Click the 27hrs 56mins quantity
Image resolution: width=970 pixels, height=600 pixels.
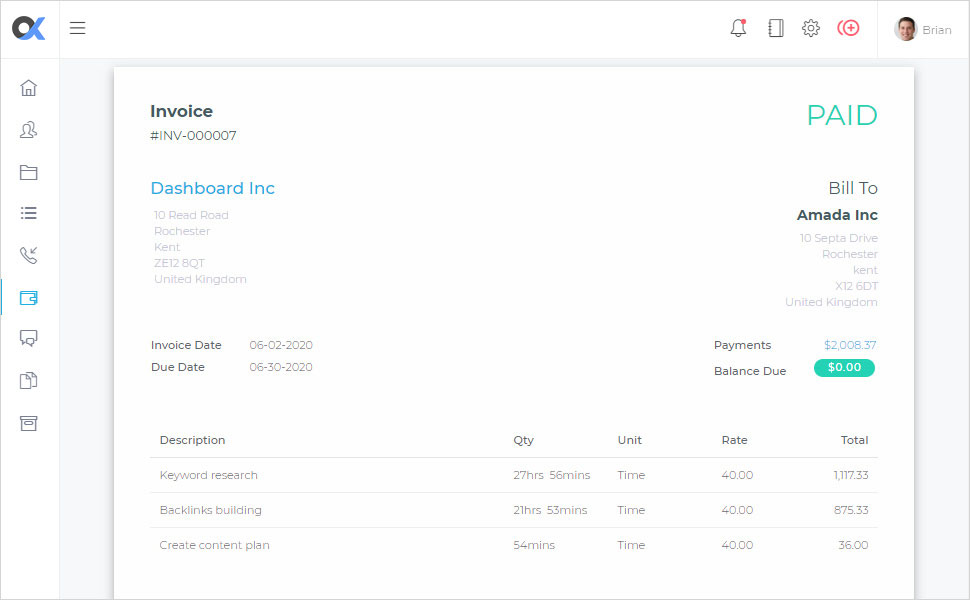pyautogui.click(x=551, y=475)
